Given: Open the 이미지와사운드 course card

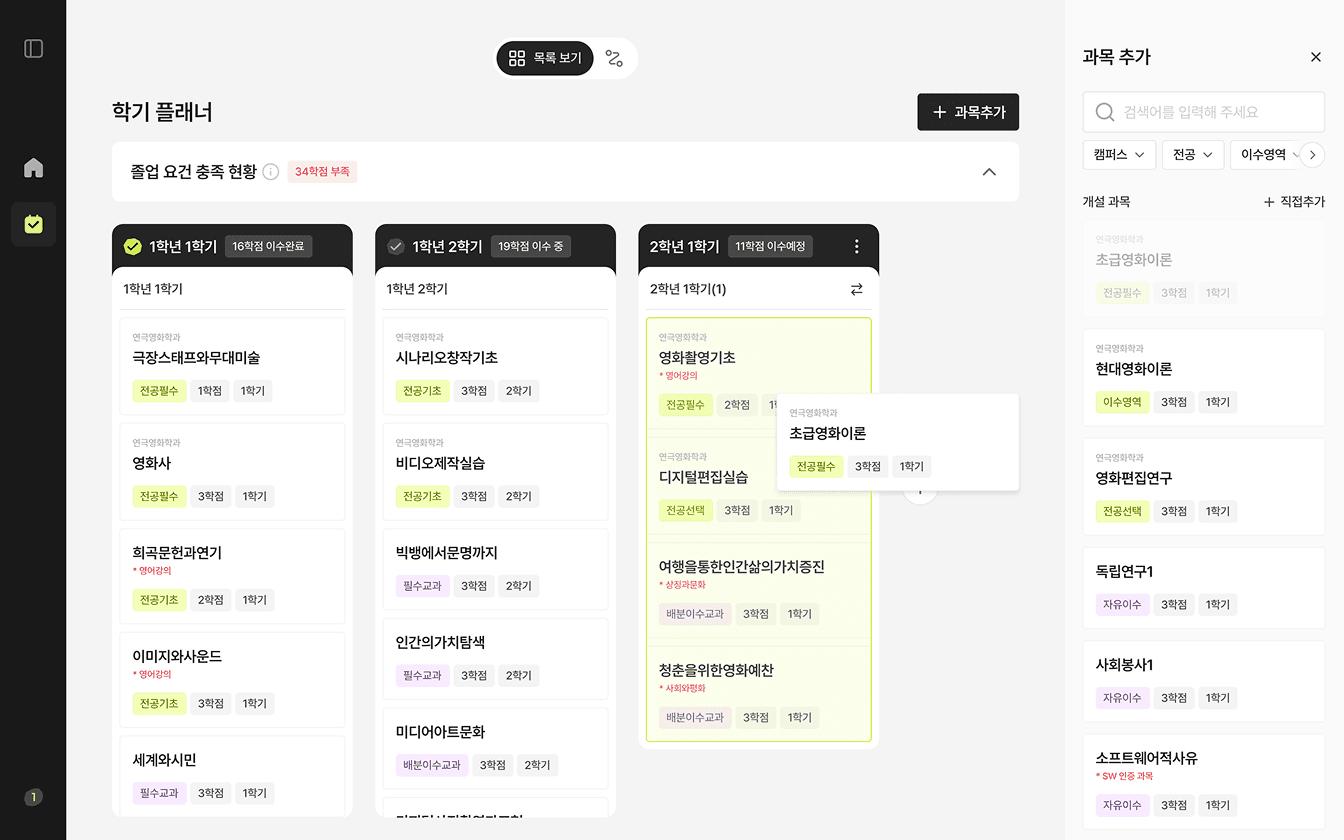Looking at the screenshot, I should [x=232, y=679].
